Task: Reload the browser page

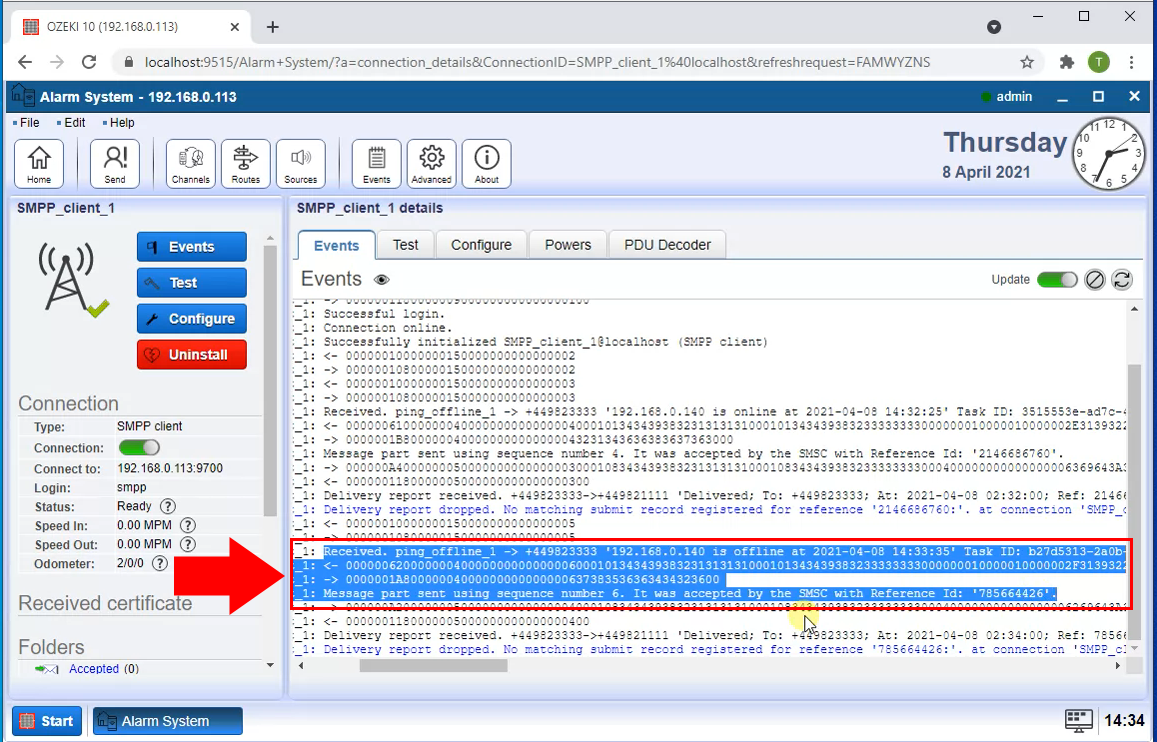Action: coord(89,63)
